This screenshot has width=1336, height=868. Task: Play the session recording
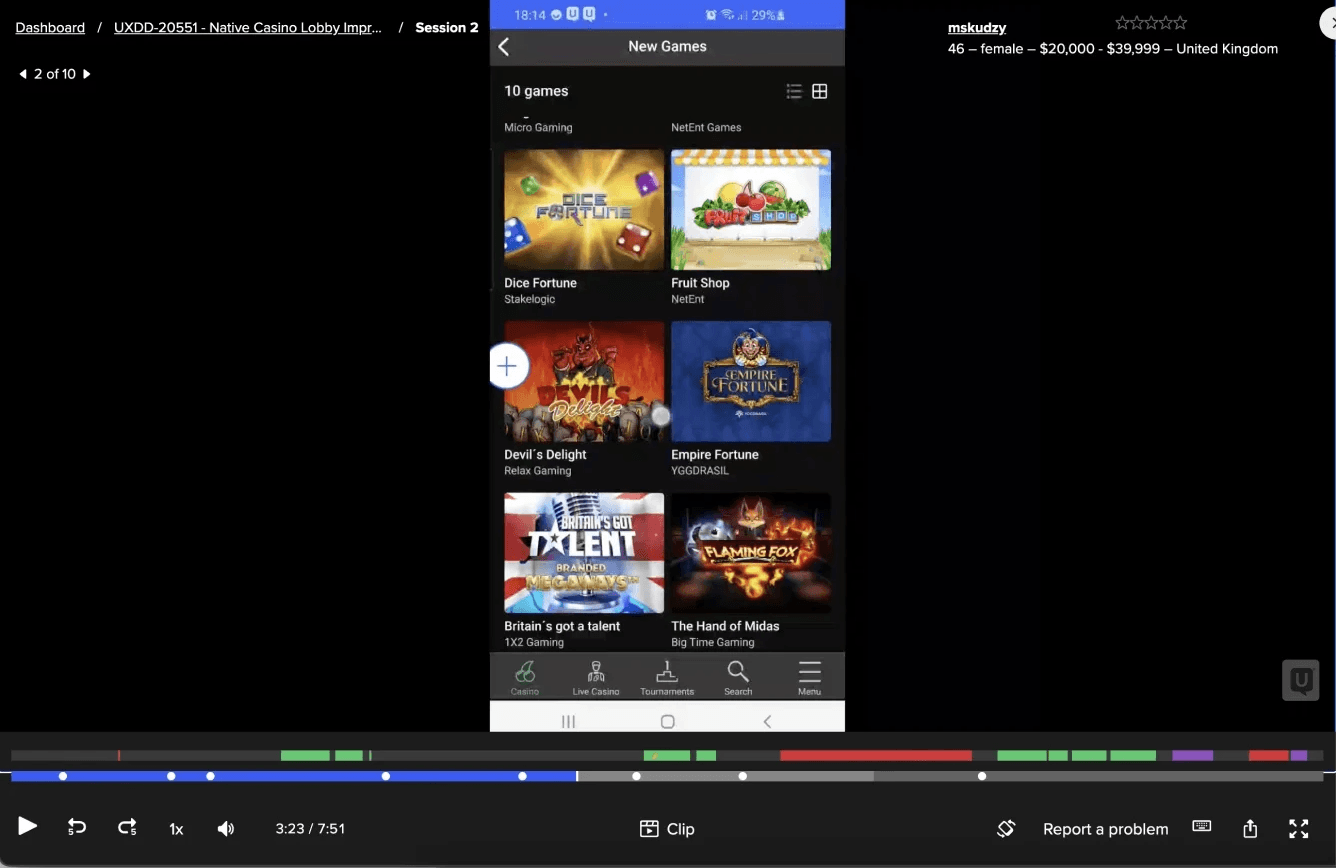point(28,827)
